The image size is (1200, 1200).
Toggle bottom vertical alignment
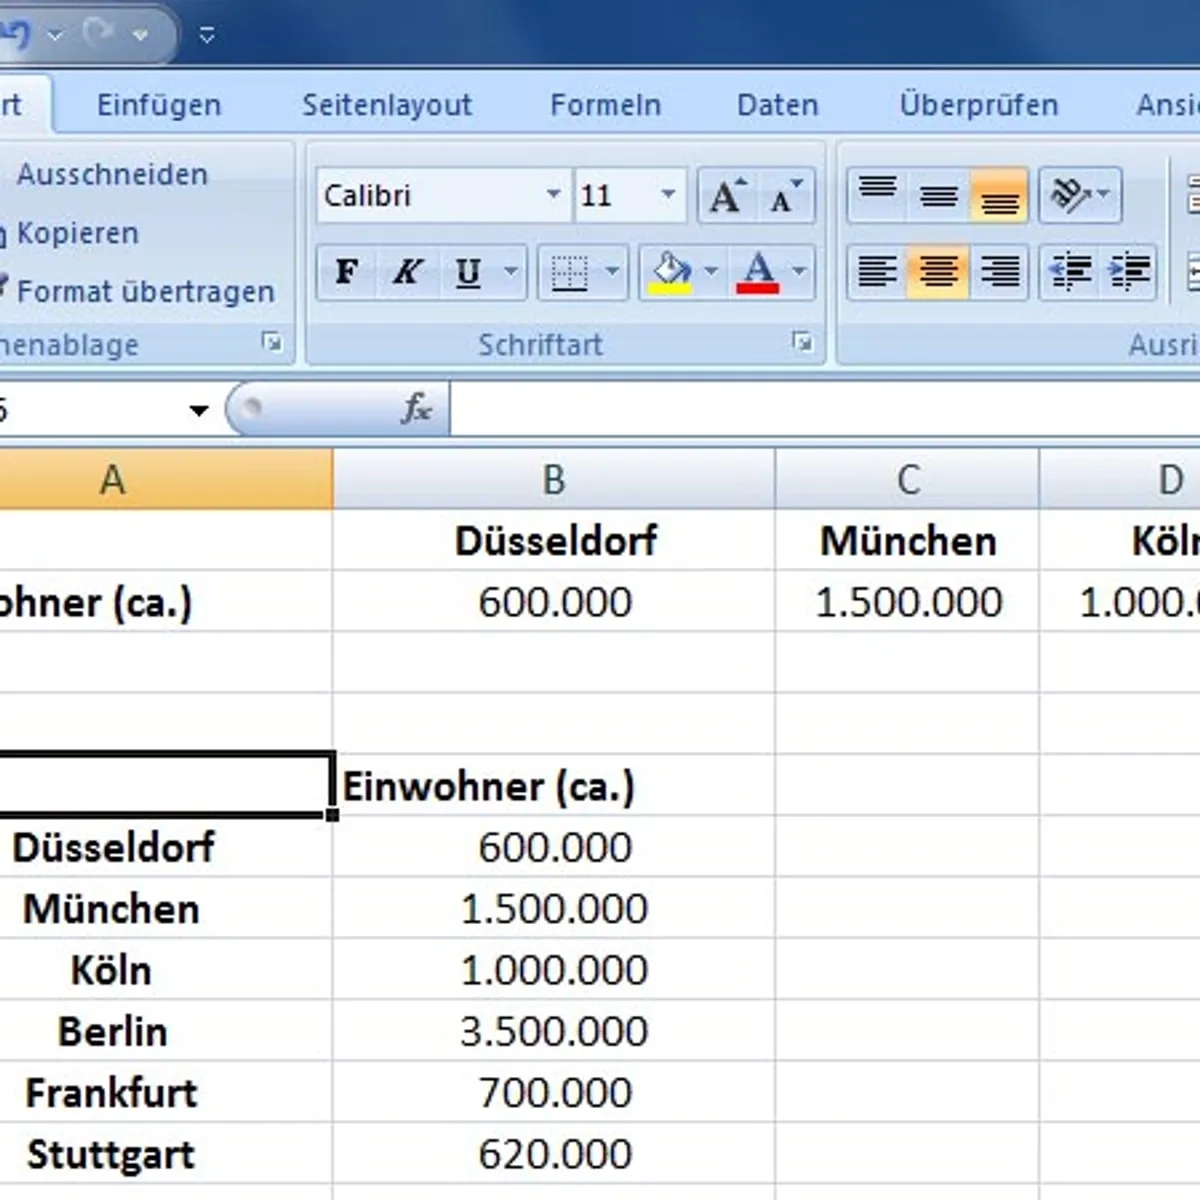point(998,195)
